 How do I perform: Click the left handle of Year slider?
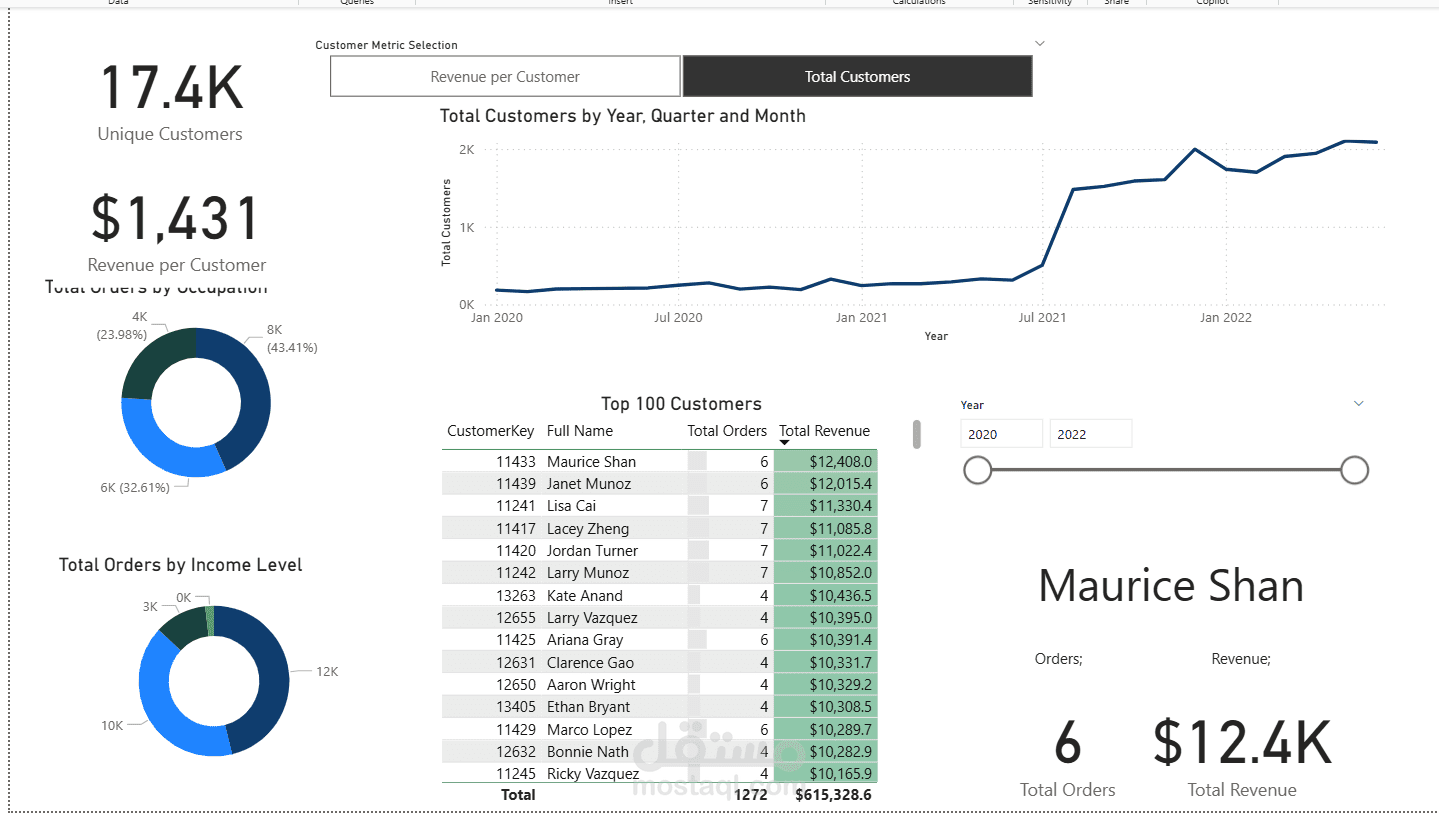coord(977,470)
